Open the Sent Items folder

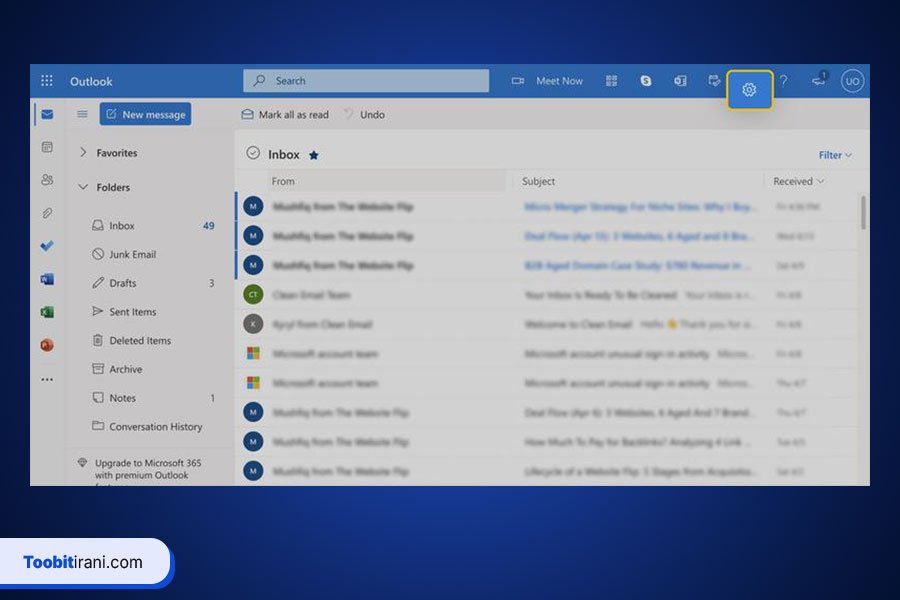pos(132,312)
